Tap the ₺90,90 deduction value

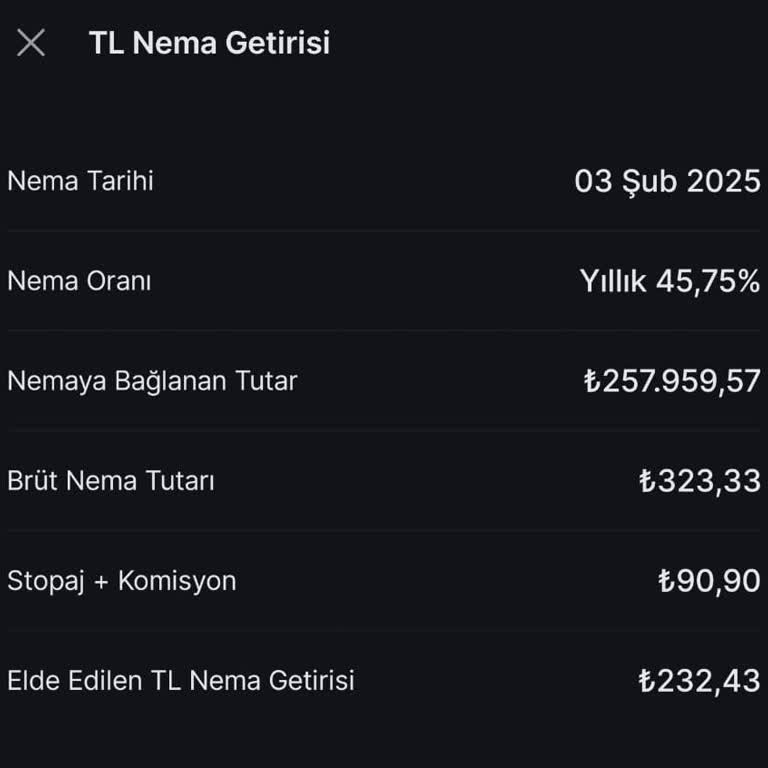point(709,581)
